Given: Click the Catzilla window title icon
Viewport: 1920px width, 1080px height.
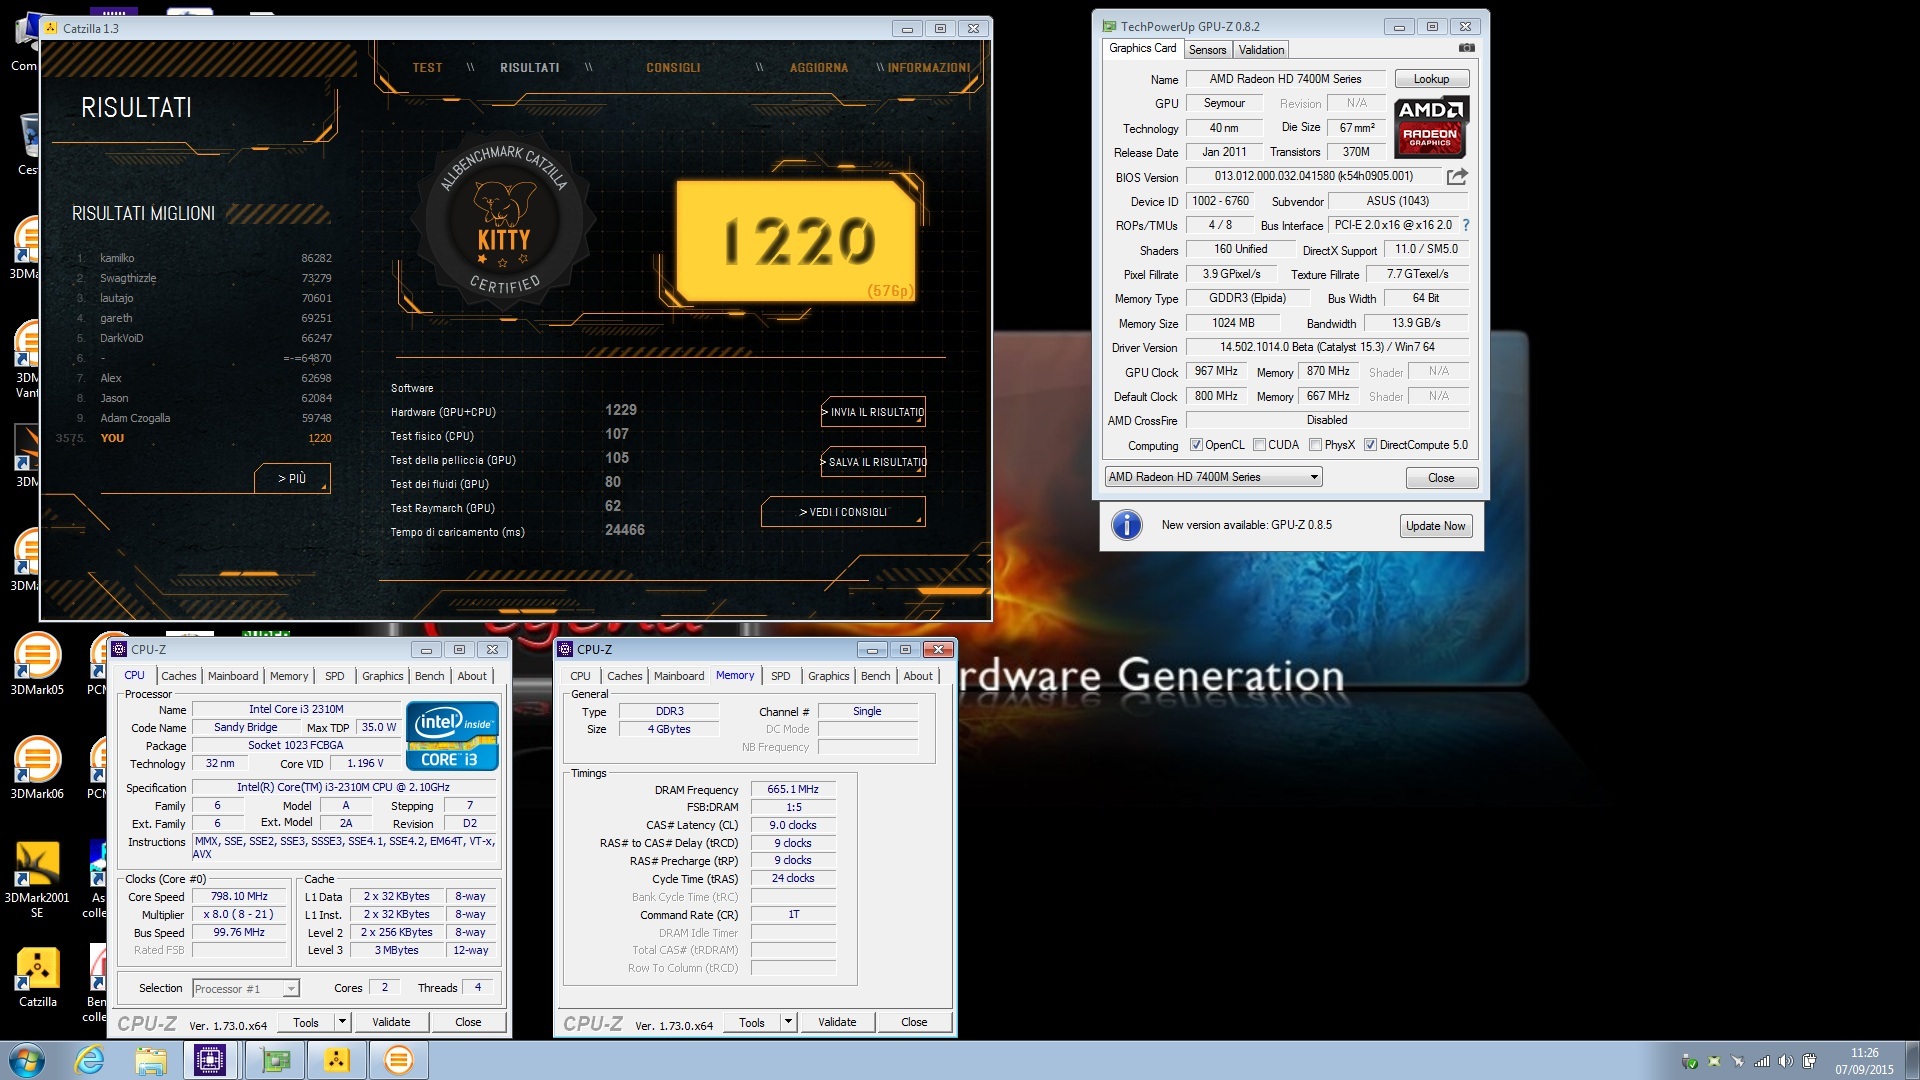Looking at the screenshot, I should pos(51,28).
